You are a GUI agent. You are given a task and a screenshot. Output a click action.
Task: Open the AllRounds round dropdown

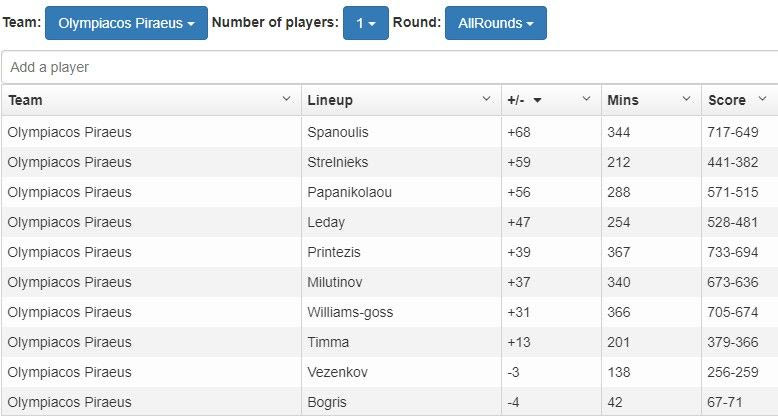(x=495, y=23)
